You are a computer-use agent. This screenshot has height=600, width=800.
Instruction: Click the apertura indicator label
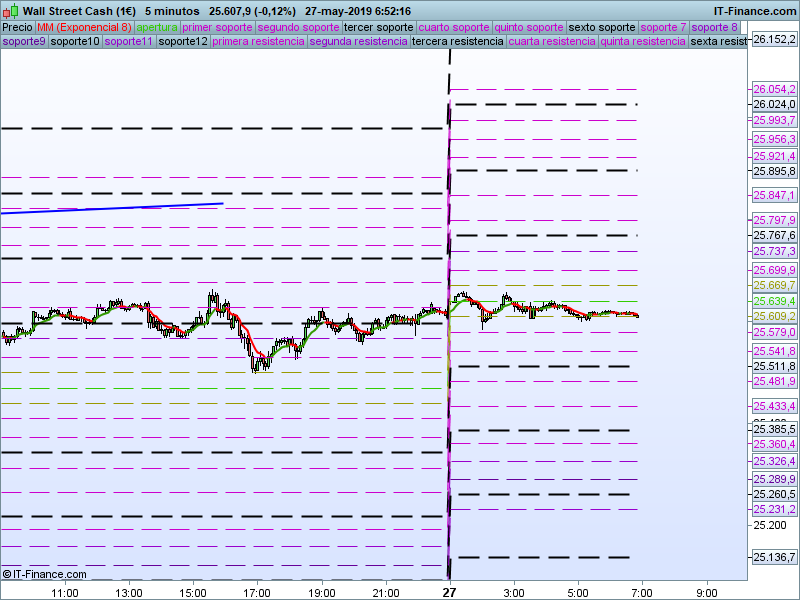pos(157,27)
